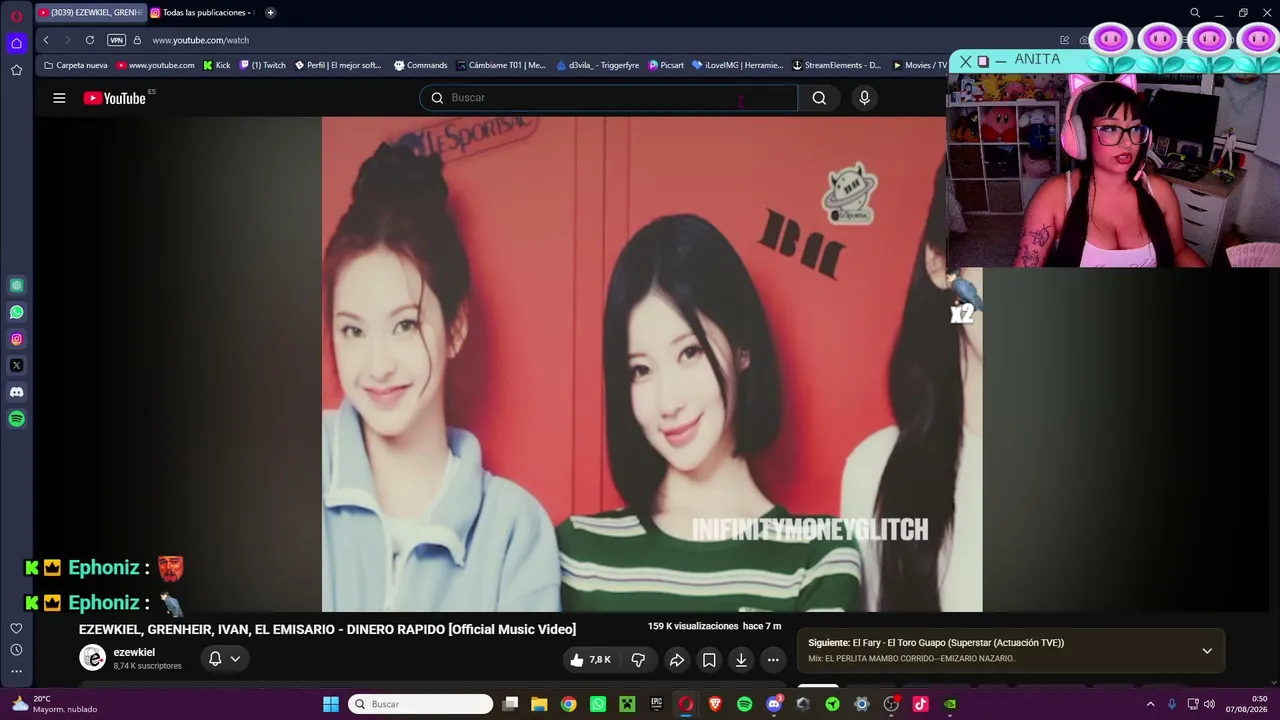Show hidden system tray icons chevron
The image size is (1280, 720).
click(x=1149, y=704)
